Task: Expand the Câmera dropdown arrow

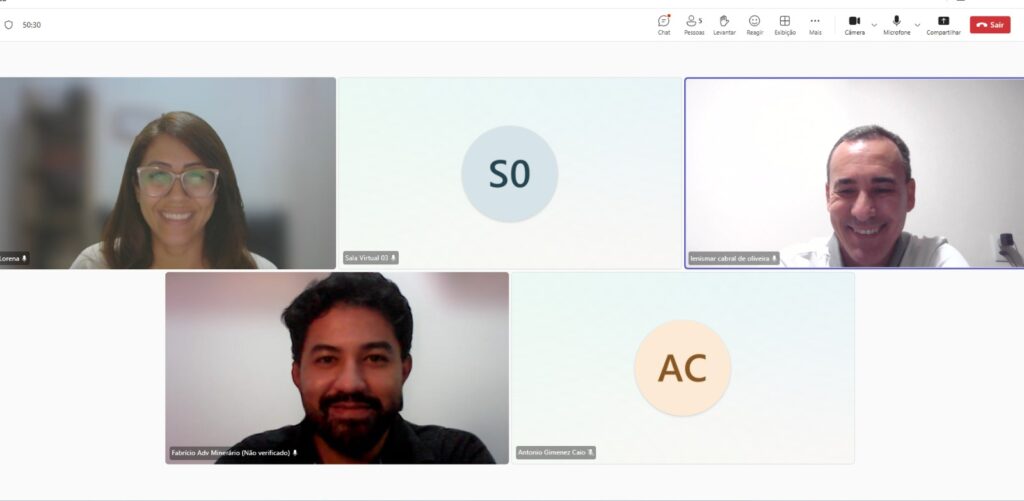Action: click(x=874, y=25)
